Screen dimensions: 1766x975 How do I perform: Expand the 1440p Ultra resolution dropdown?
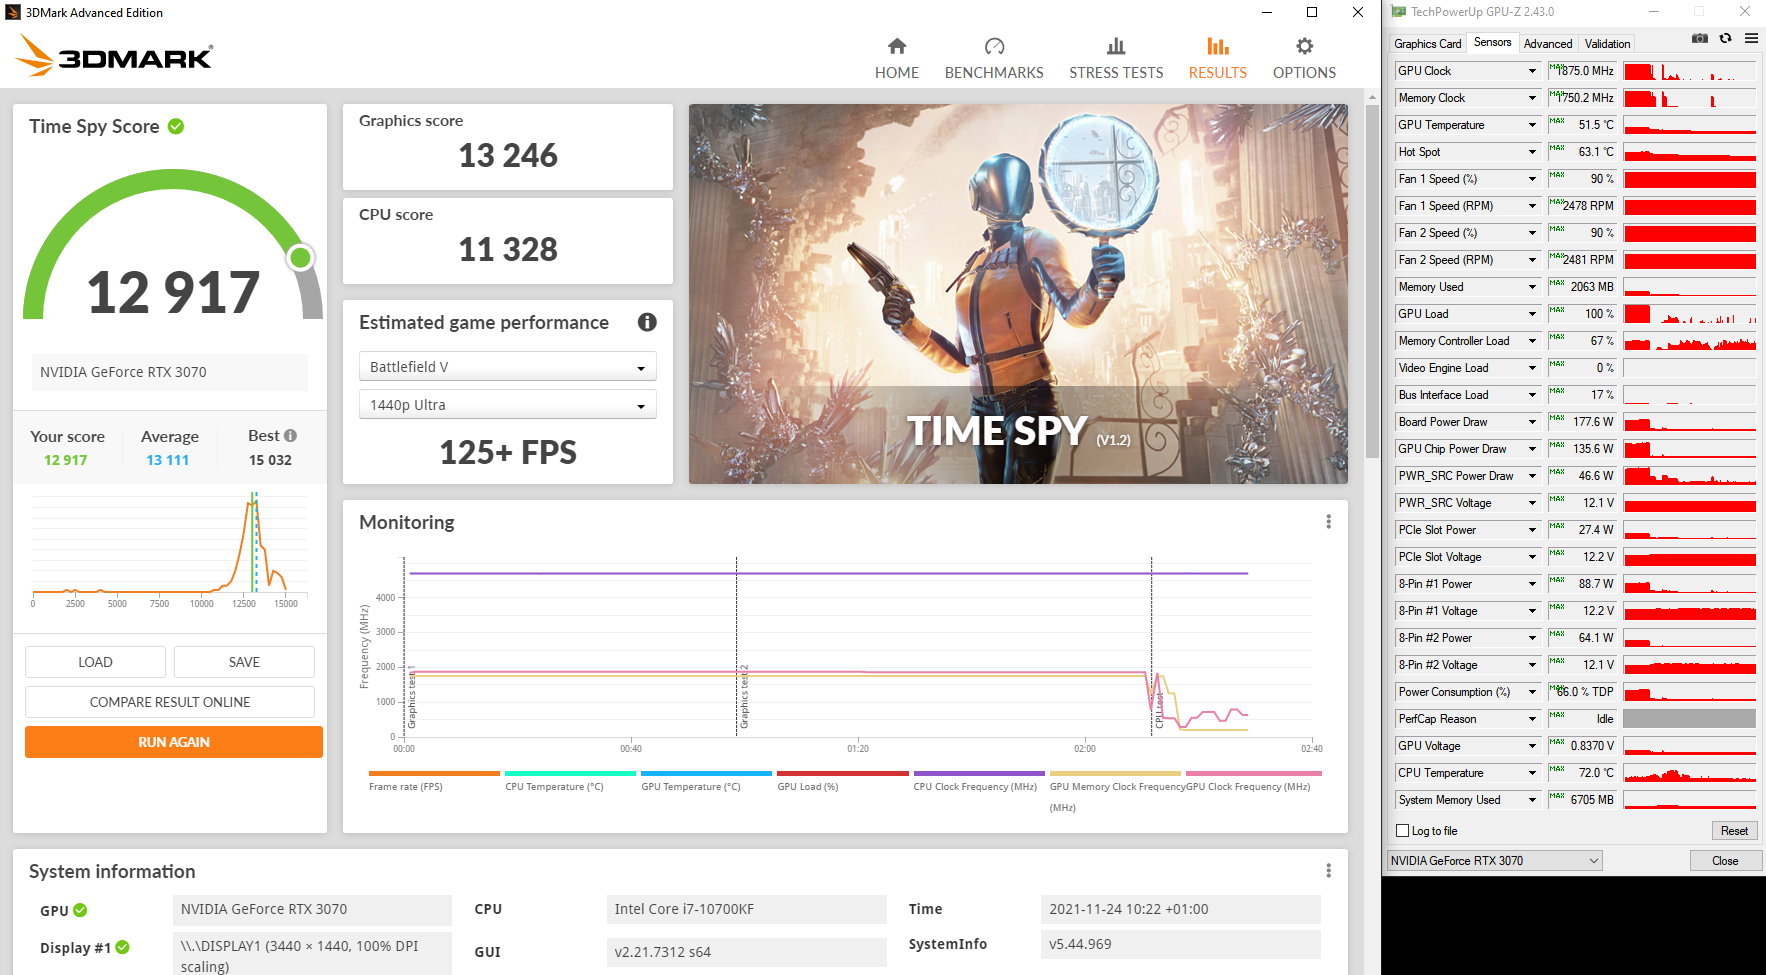(x=508, y=405)
